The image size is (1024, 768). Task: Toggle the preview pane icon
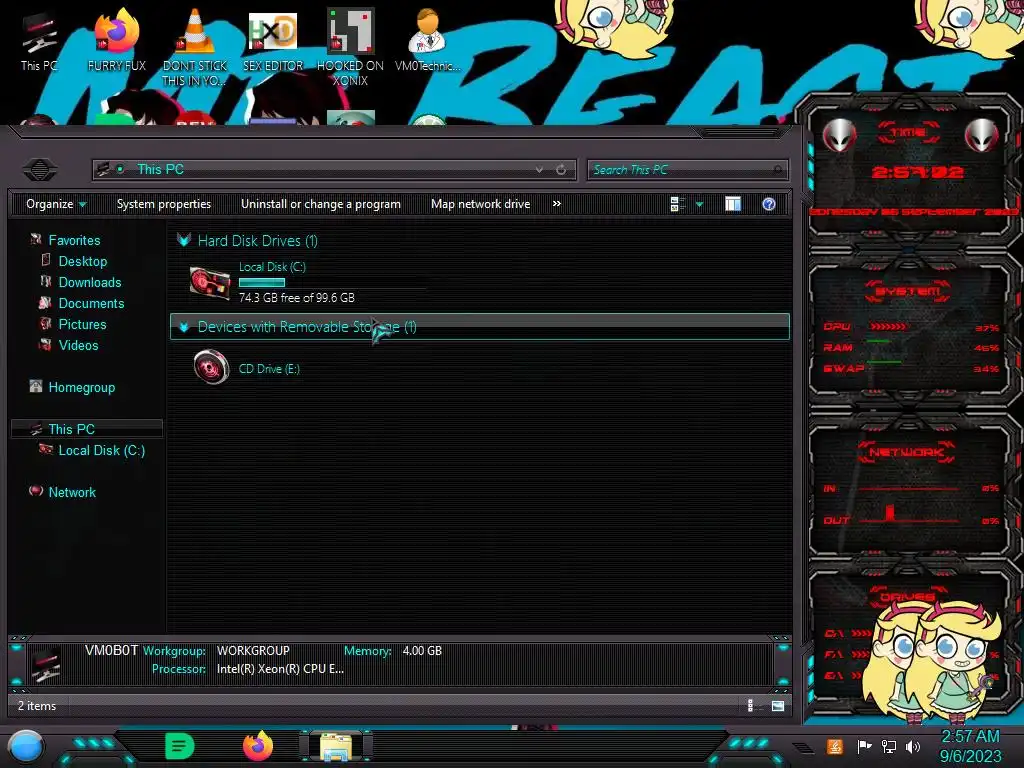(x=733, y=204)
